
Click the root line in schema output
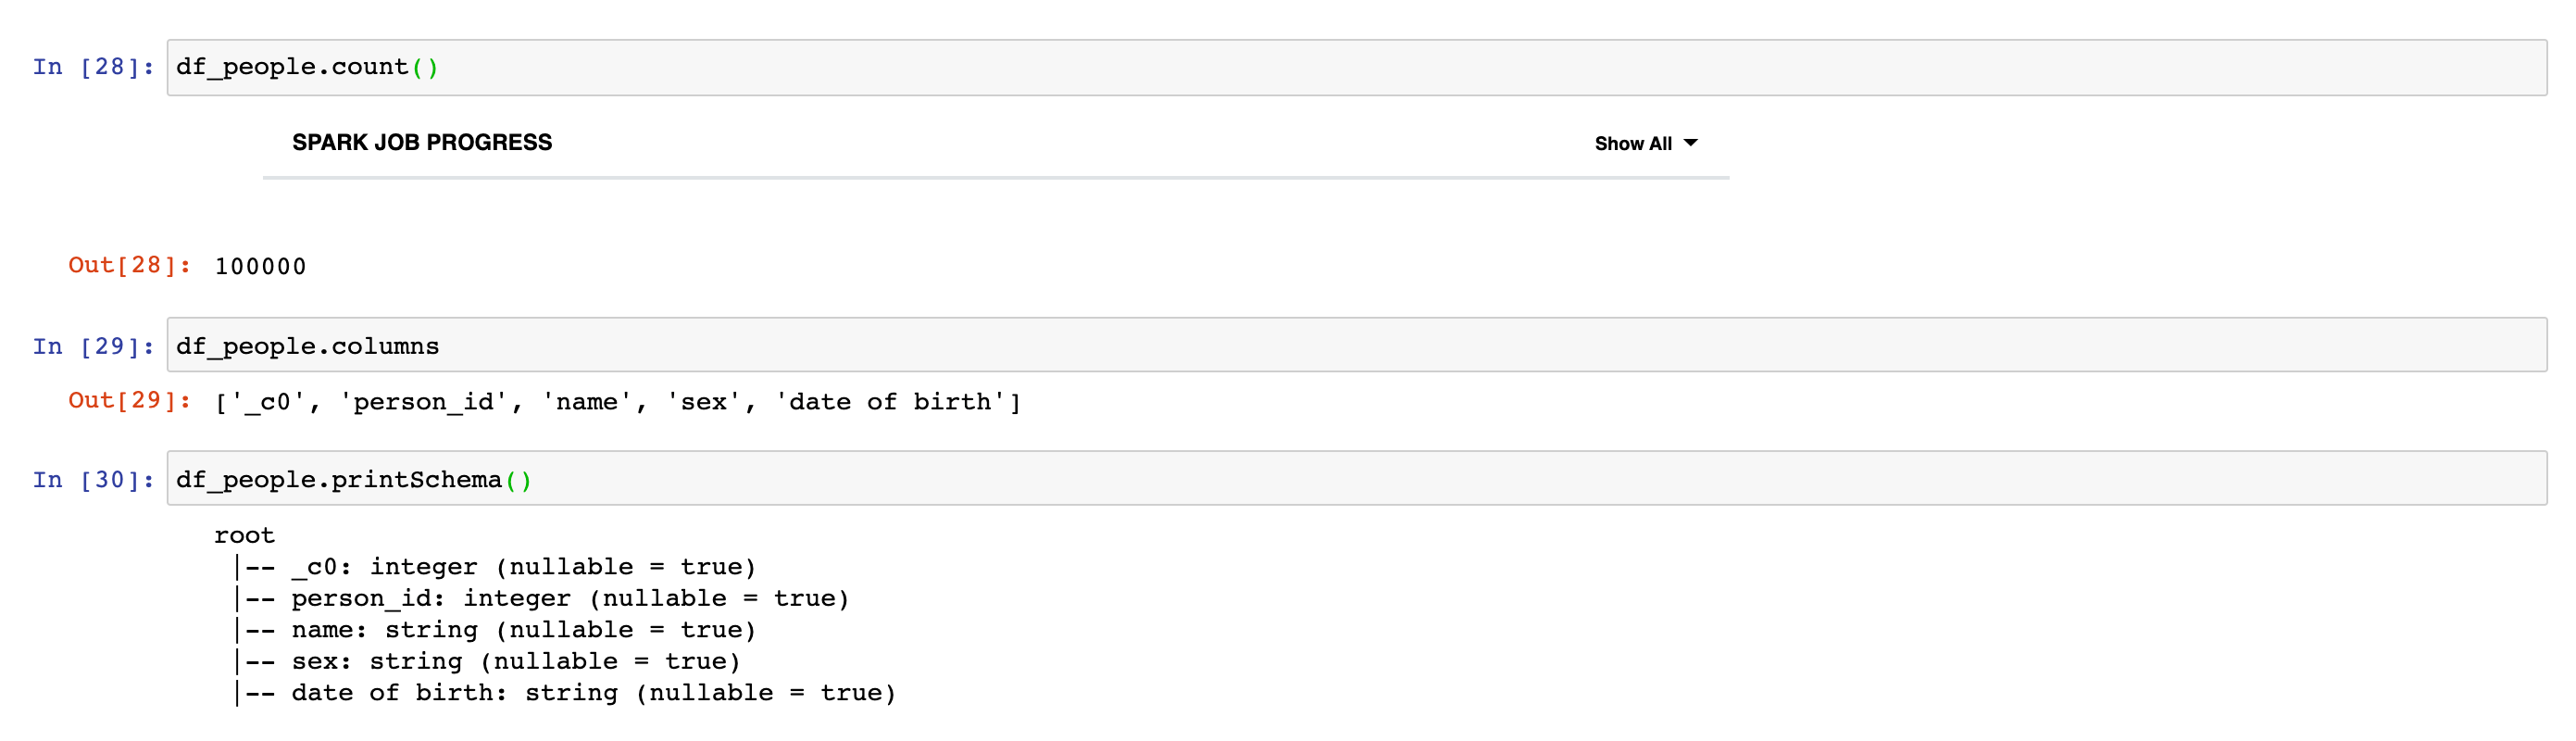point(244,535)
